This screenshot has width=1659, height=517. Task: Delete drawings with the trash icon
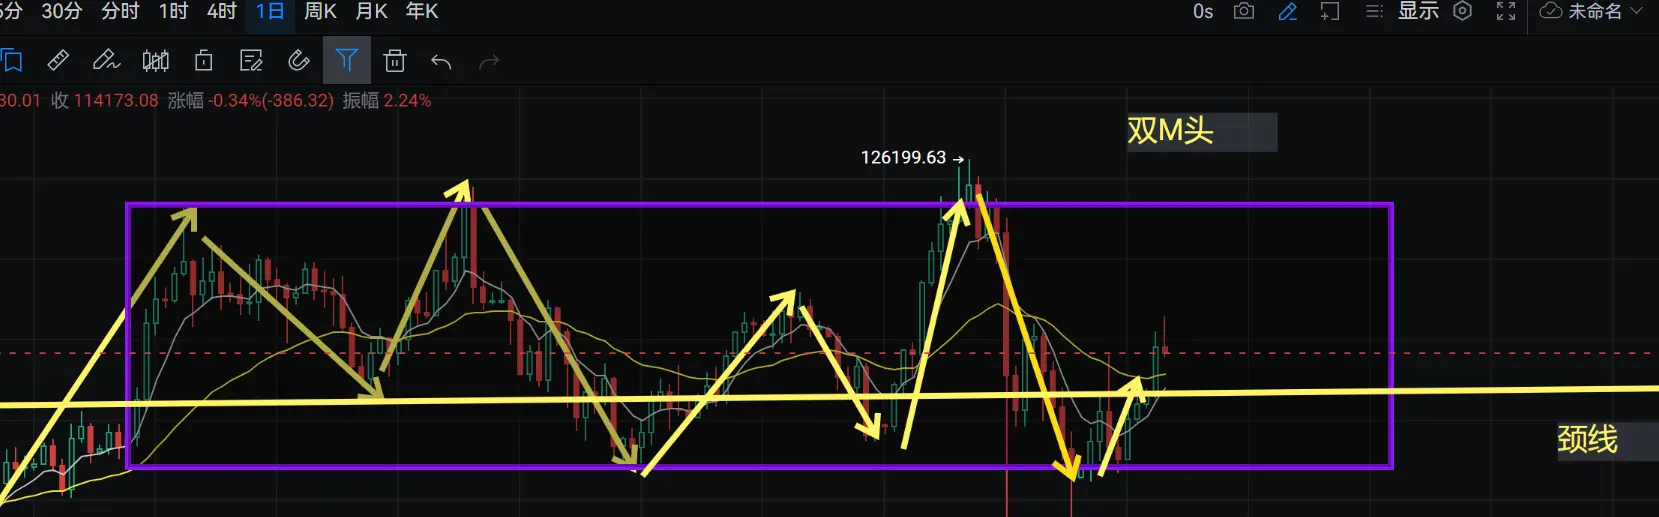pos(395,61)
